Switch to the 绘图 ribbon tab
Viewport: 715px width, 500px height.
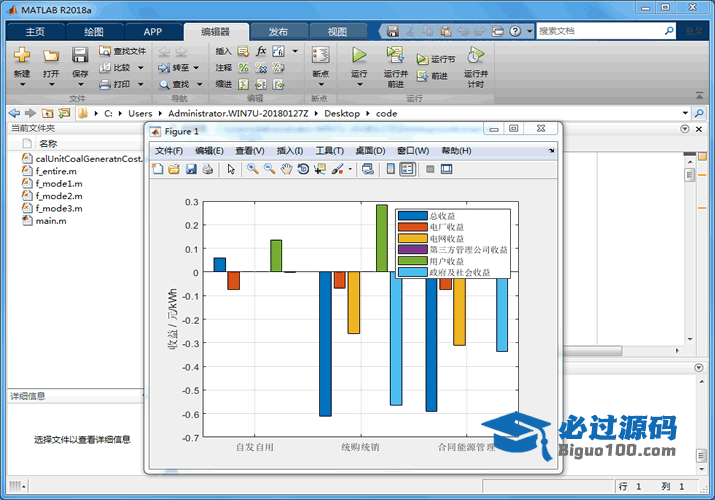pyautogui.click(x=93, y=31)
